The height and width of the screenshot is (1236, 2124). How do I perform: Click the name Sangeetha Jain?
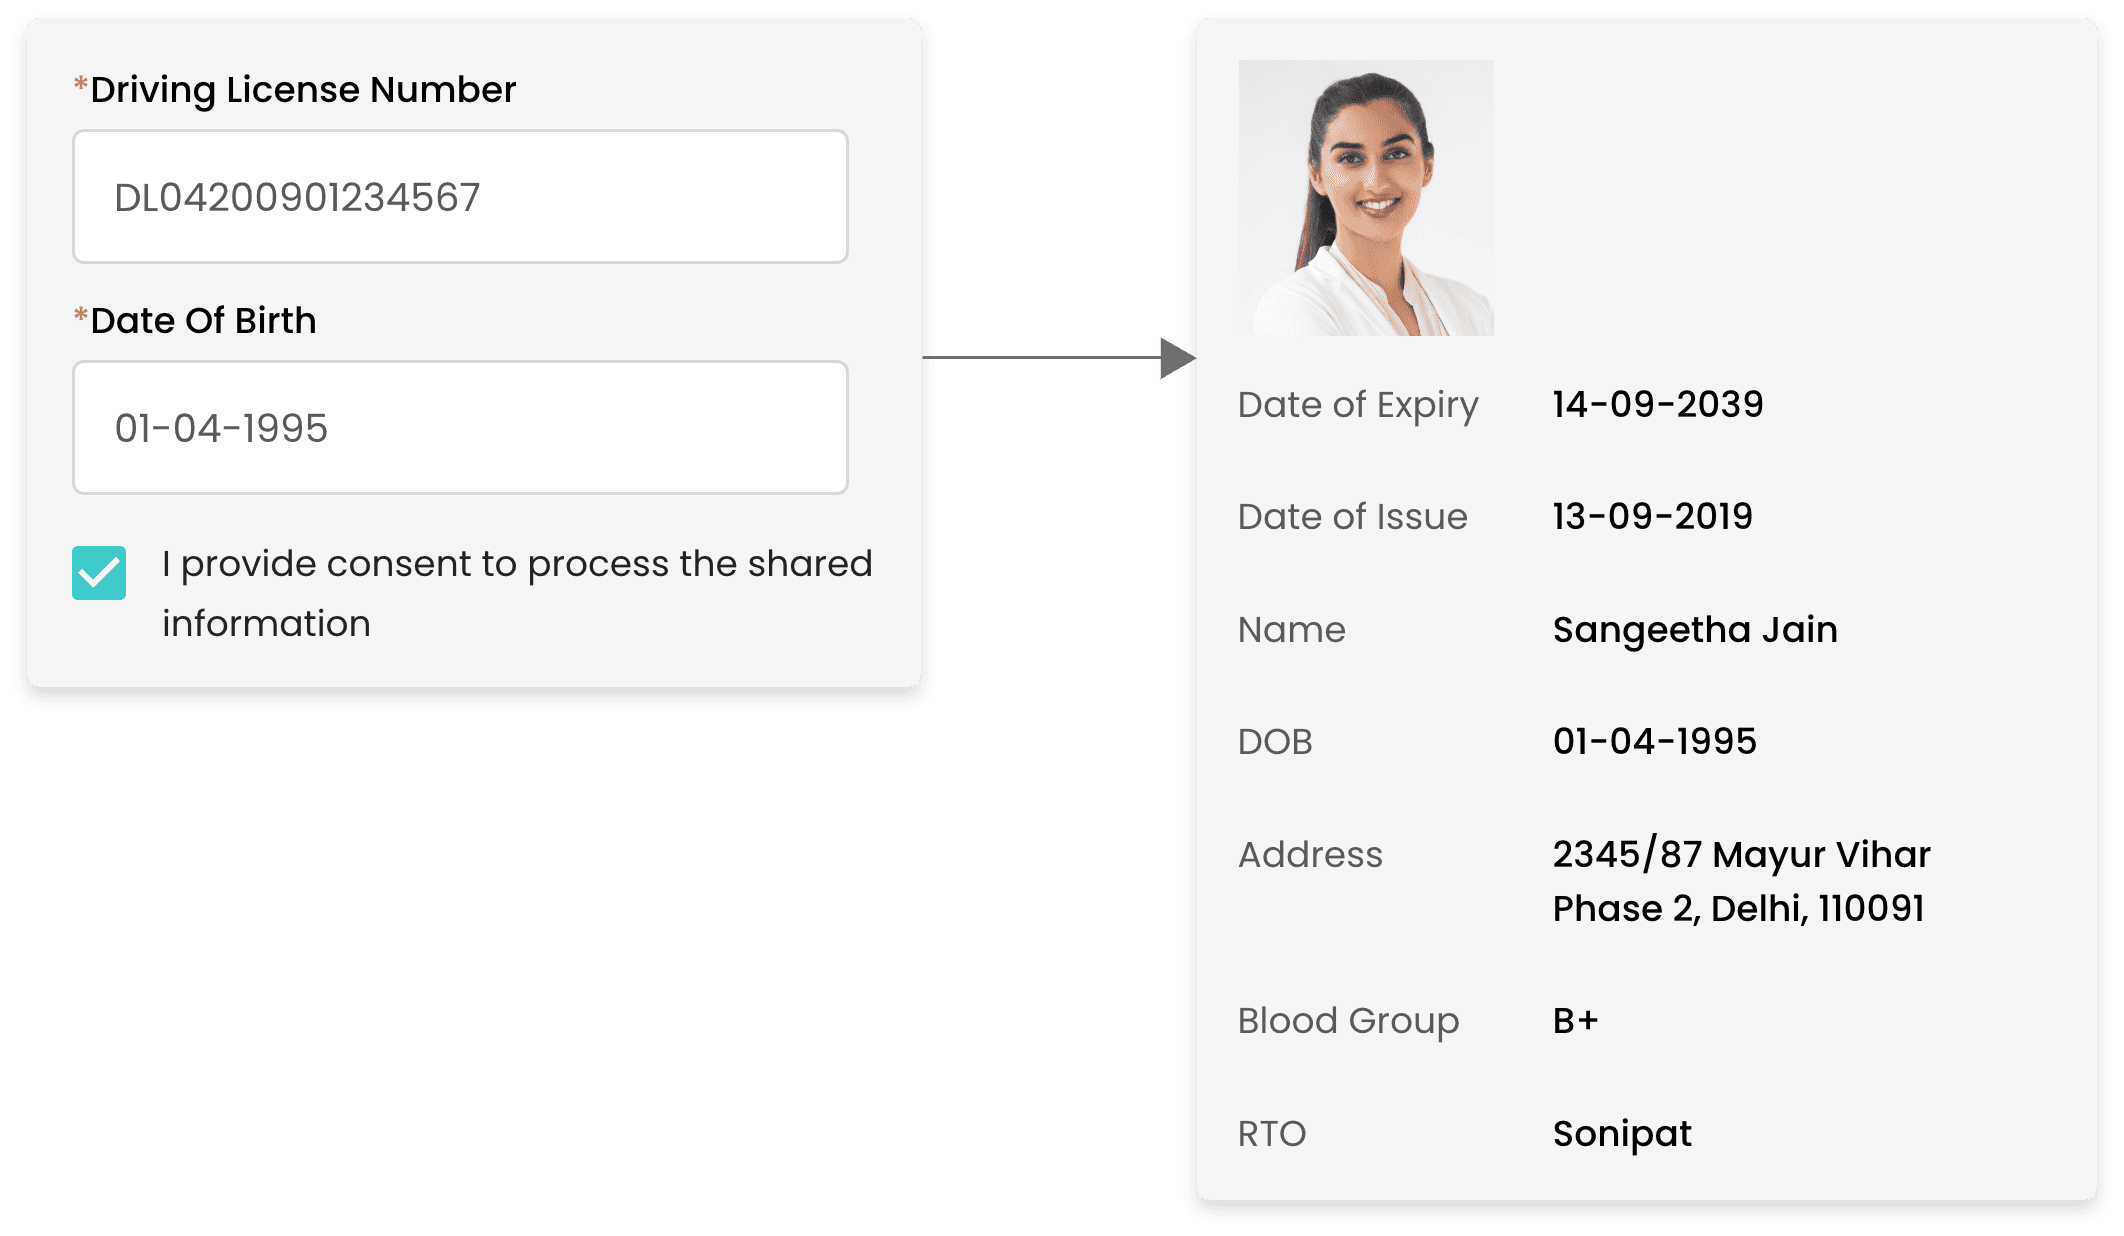click(x=1695, y=630)
